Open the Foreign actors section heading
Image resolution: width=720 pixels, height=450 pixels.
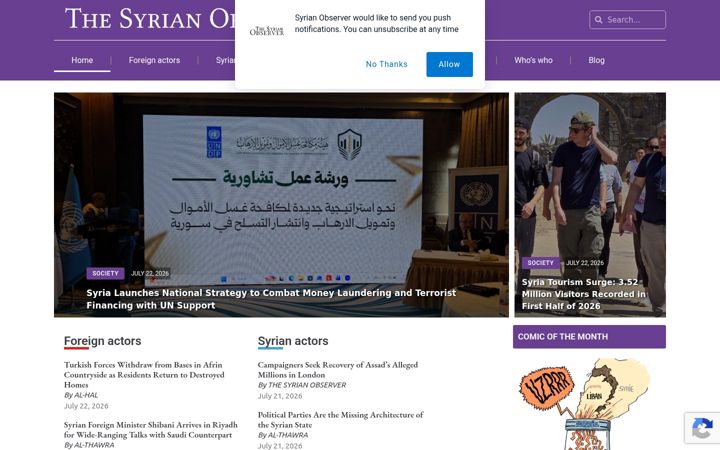pos(102,341)
